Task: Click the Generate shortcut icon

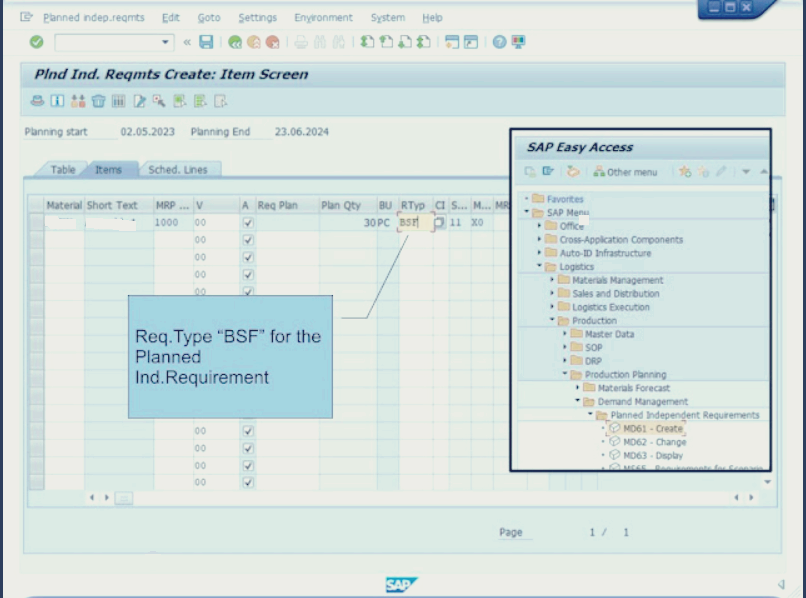Action: click(x=471, y=42)
